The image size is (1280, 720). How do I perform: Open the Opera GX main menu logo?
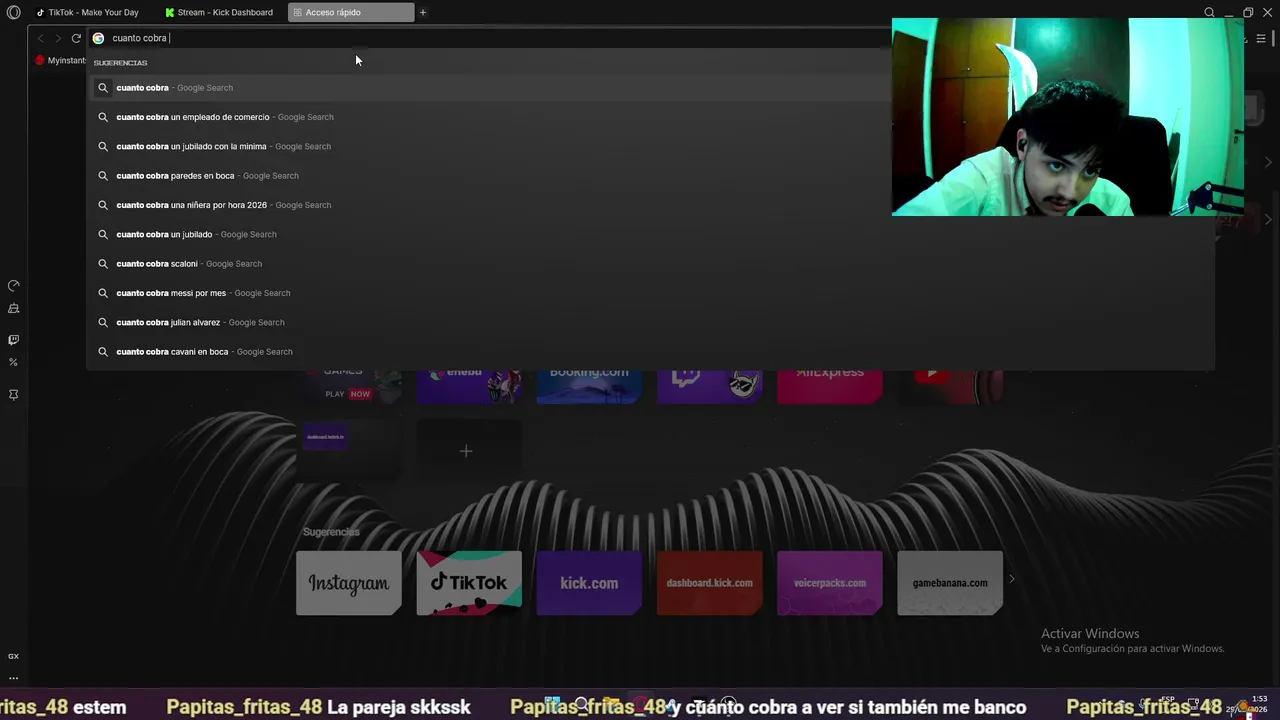tap(13, 12)
